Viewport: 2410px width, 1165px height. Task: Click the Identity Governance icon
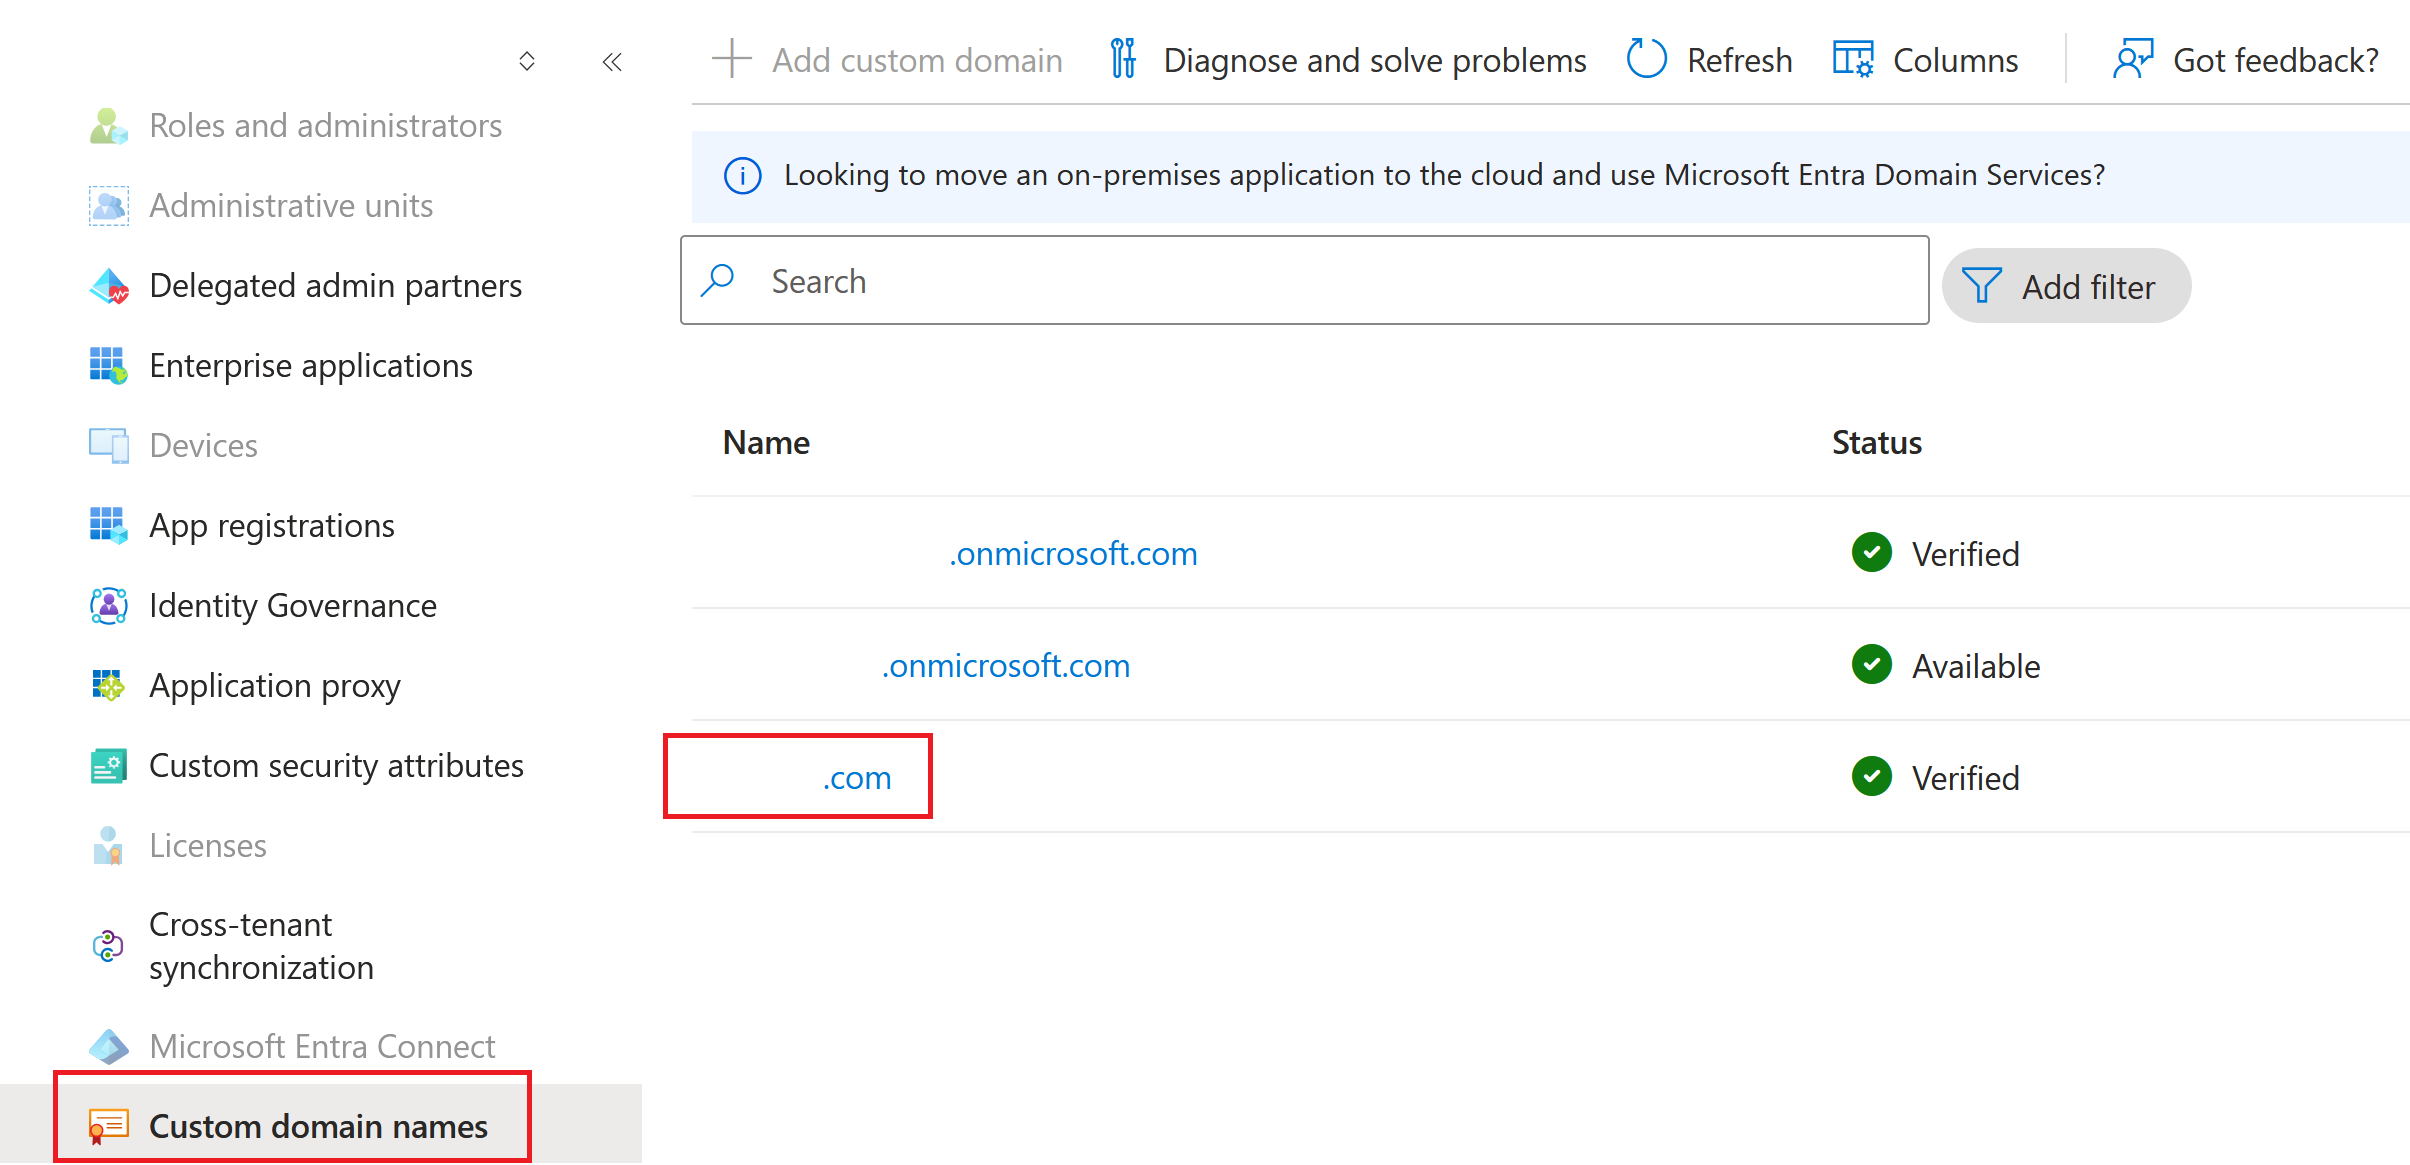tap(108, 606)
